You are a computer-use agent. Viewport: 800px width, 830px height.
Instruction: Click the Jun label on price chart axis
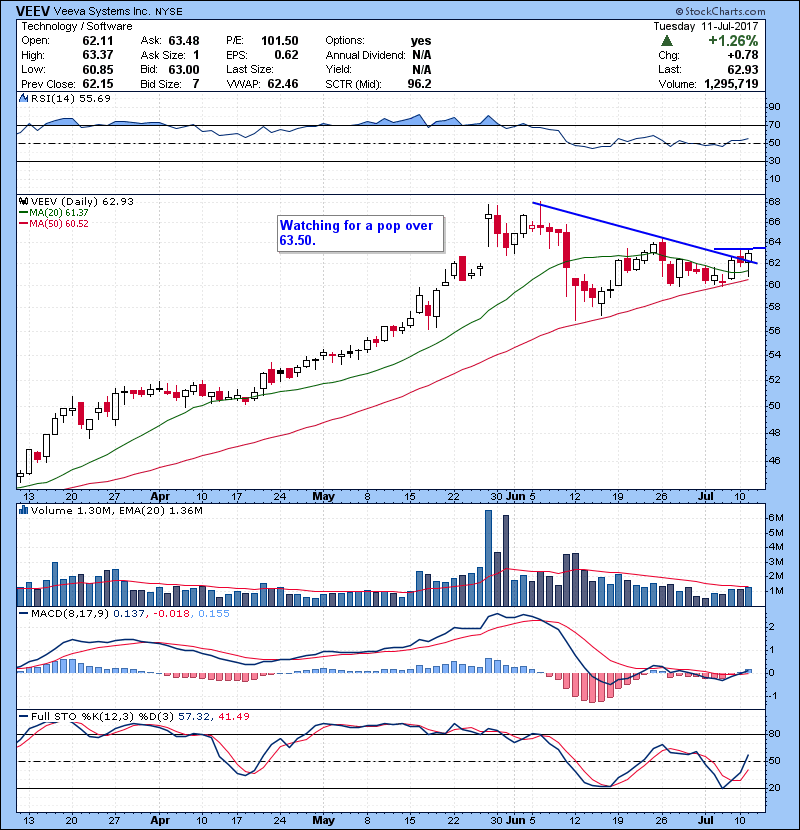pos(515,497)
